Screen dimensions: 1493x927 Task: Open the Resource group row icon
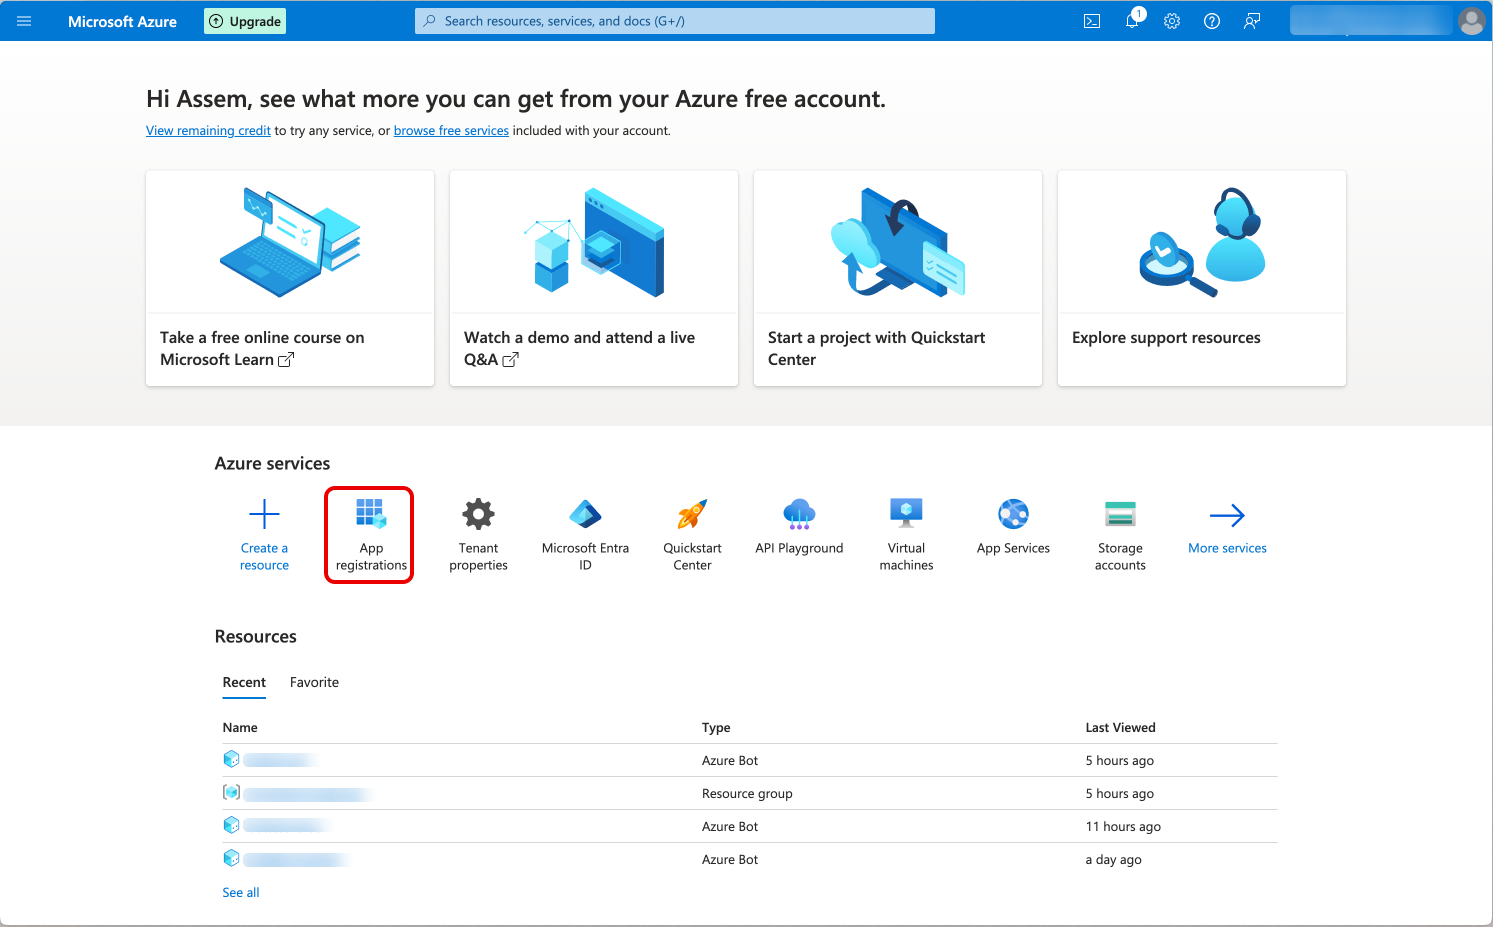231,793
